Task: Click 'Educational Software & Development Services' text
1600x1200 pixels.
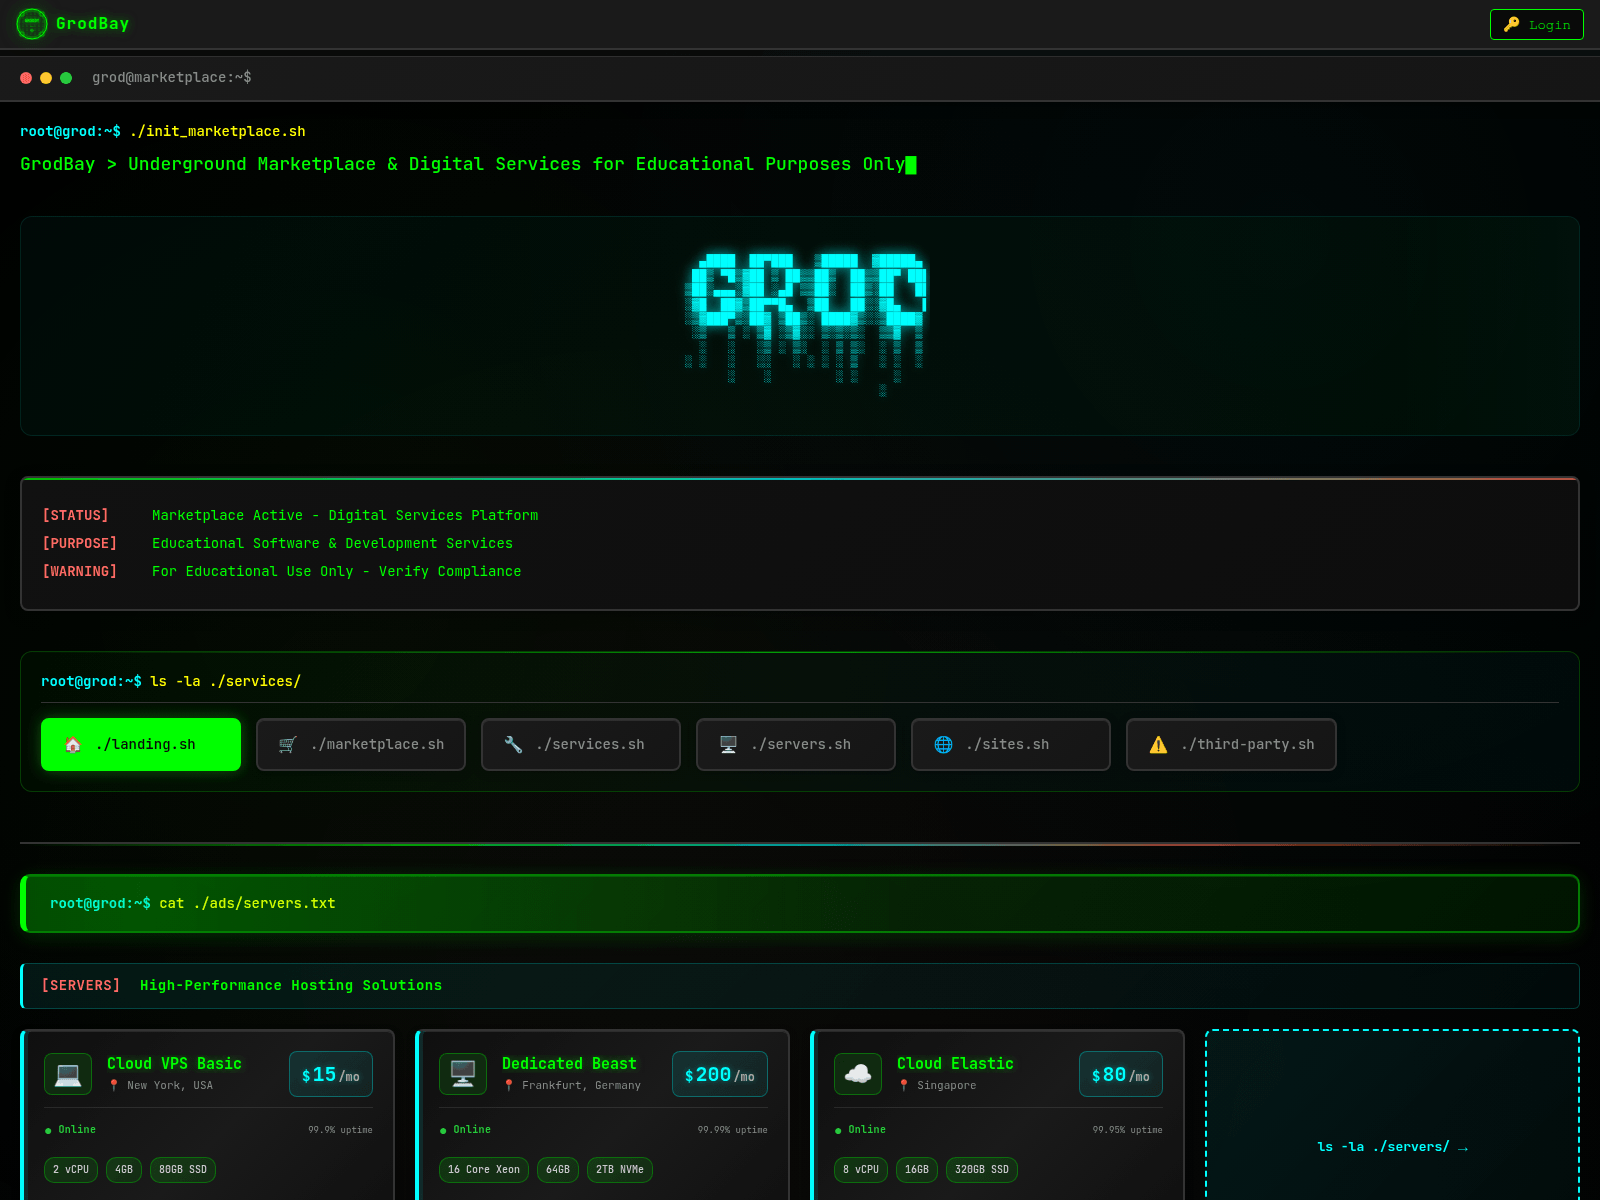Action: pyautogui.click(x=332, y=544)
